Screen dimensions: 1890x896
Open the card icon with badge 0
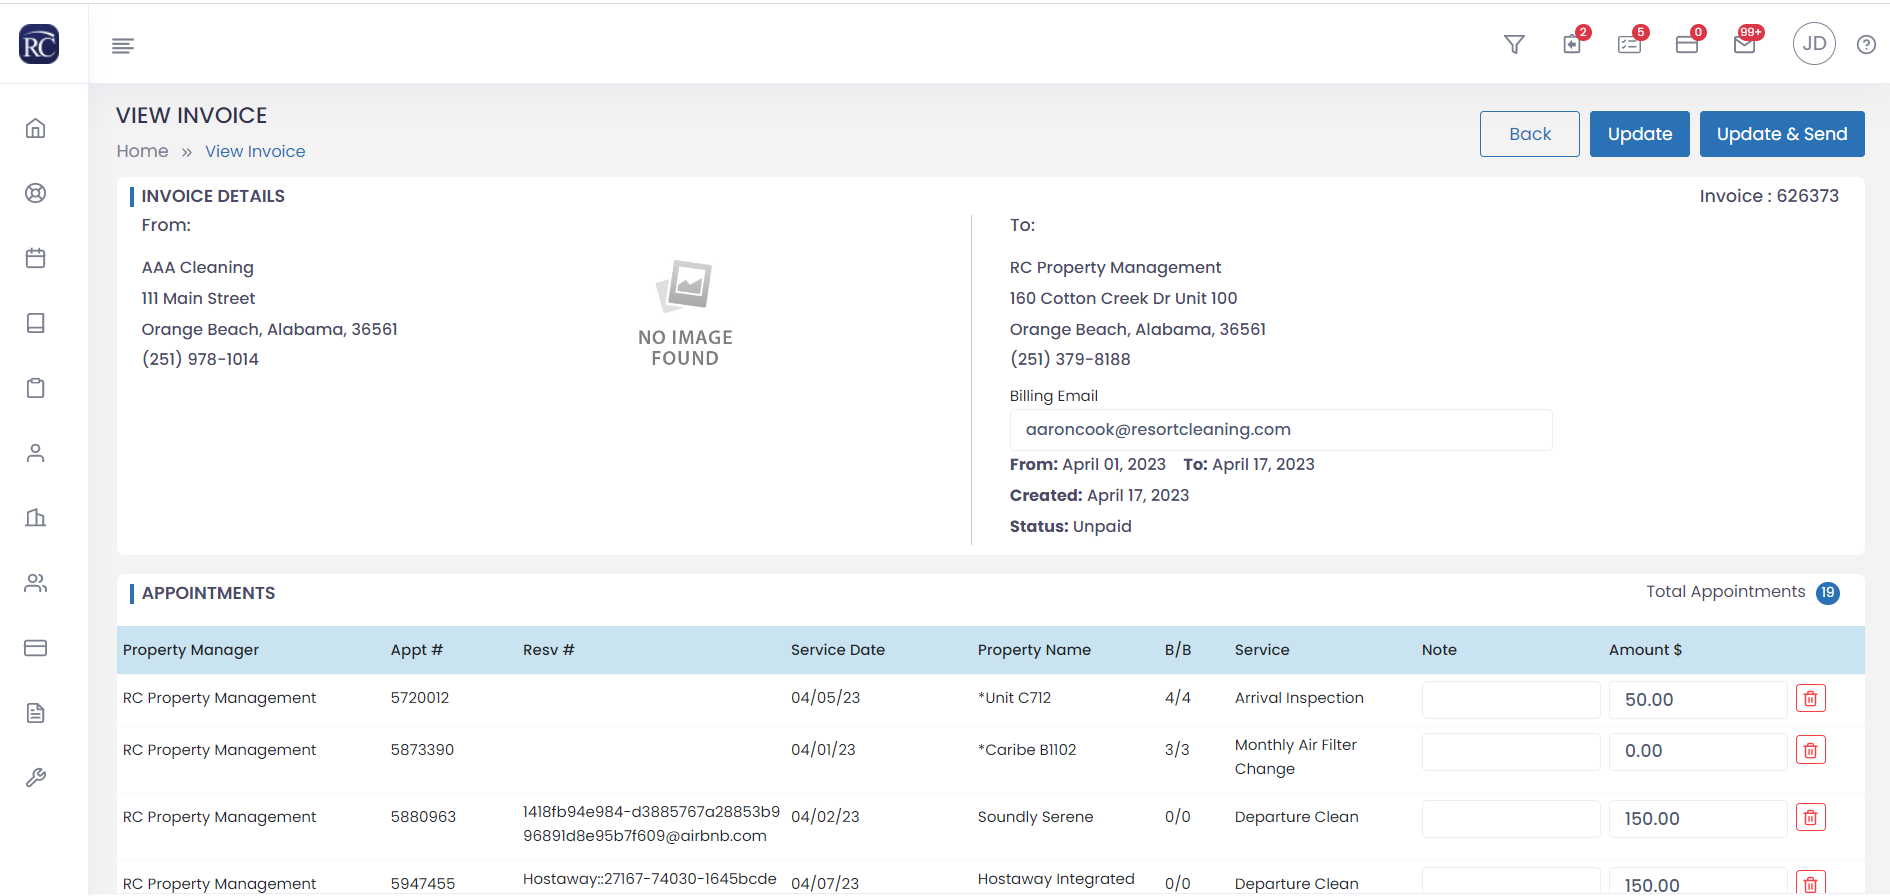point(1688,43)
